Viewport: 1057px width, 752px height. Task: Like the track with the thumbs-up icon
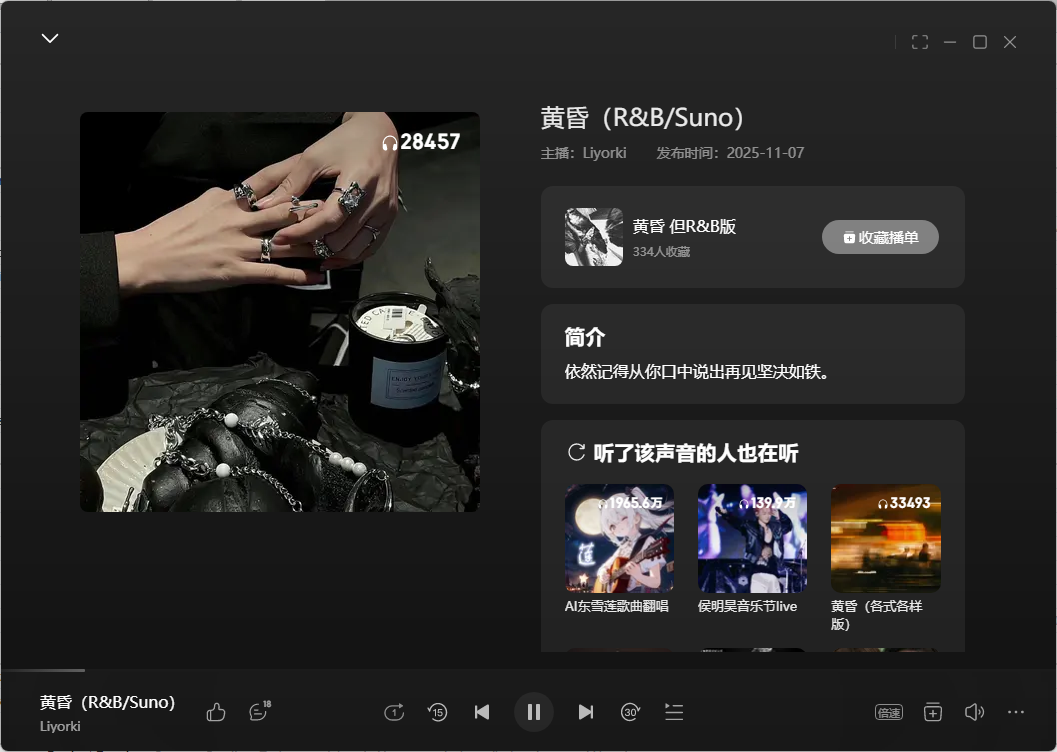point(216,712)
